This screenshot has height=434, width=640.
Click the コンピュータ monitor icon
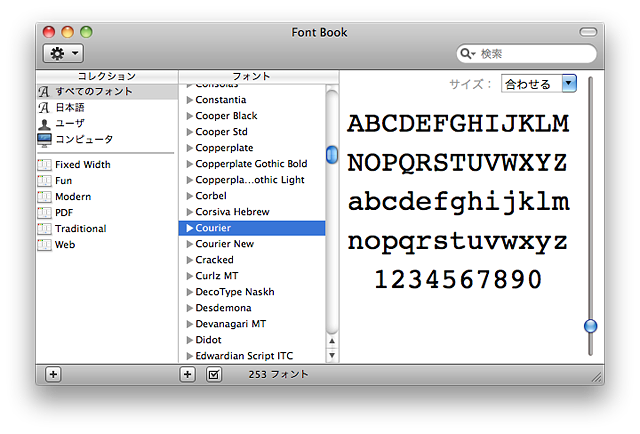(x=44, y=140)
